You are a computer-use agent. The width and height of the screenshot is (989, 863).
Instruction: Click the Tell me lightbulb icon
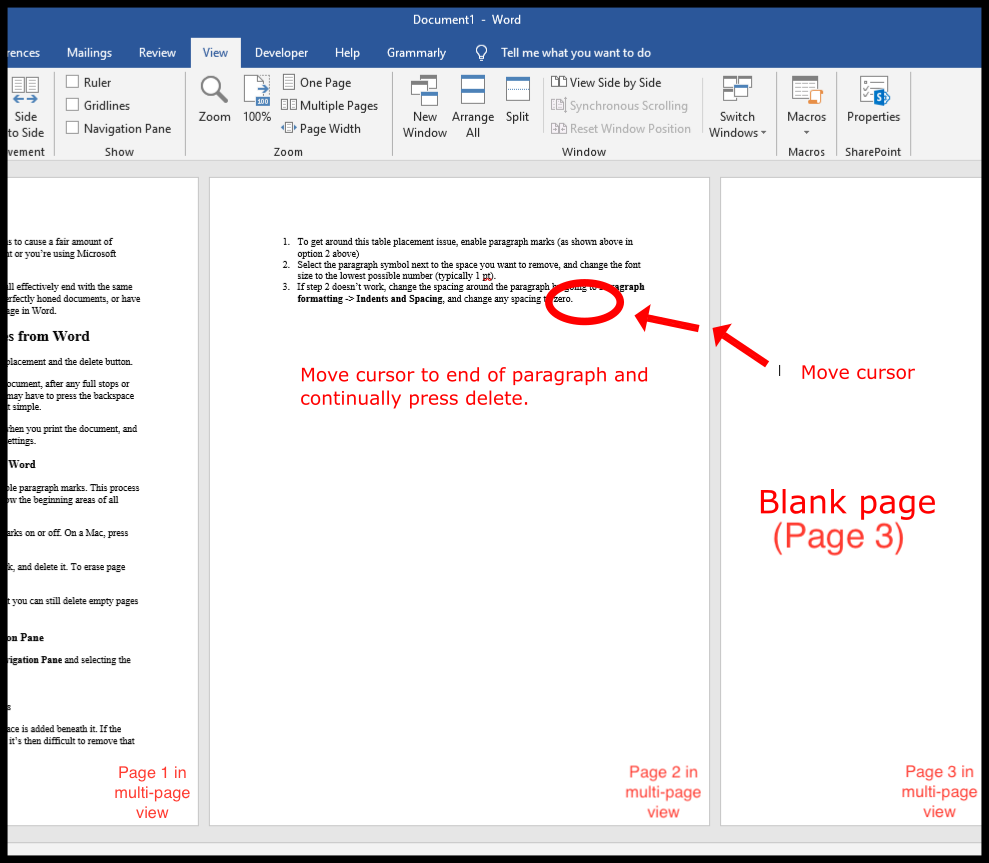coord(481,53)
